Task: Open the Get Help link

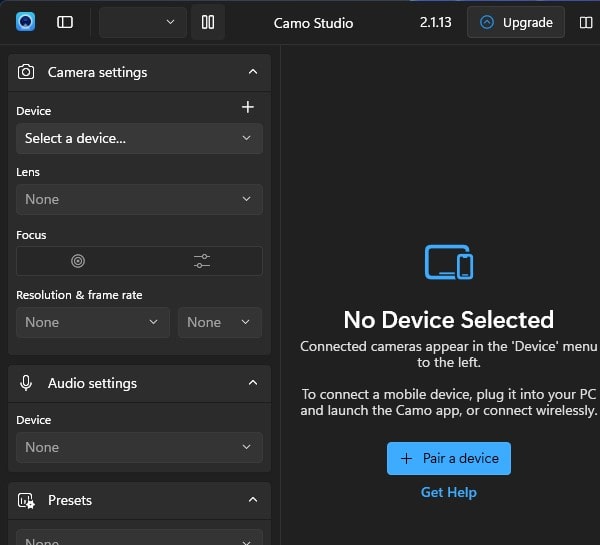Action: (449, 492)
